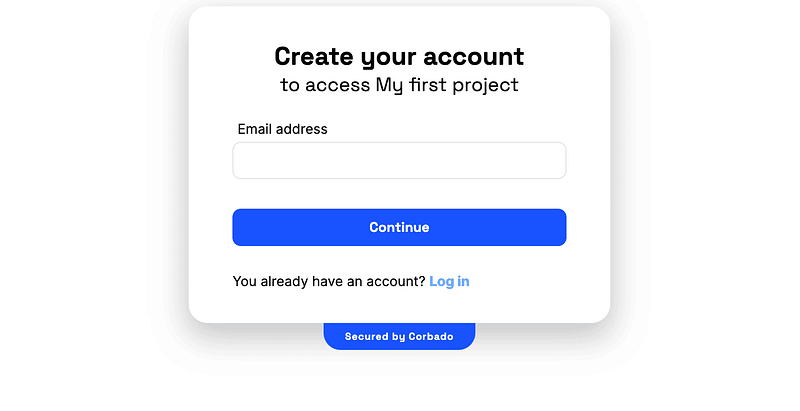800x411 pixels.
Task: Switch to sign-in using Log in link
Action: [x=449, y=281]
